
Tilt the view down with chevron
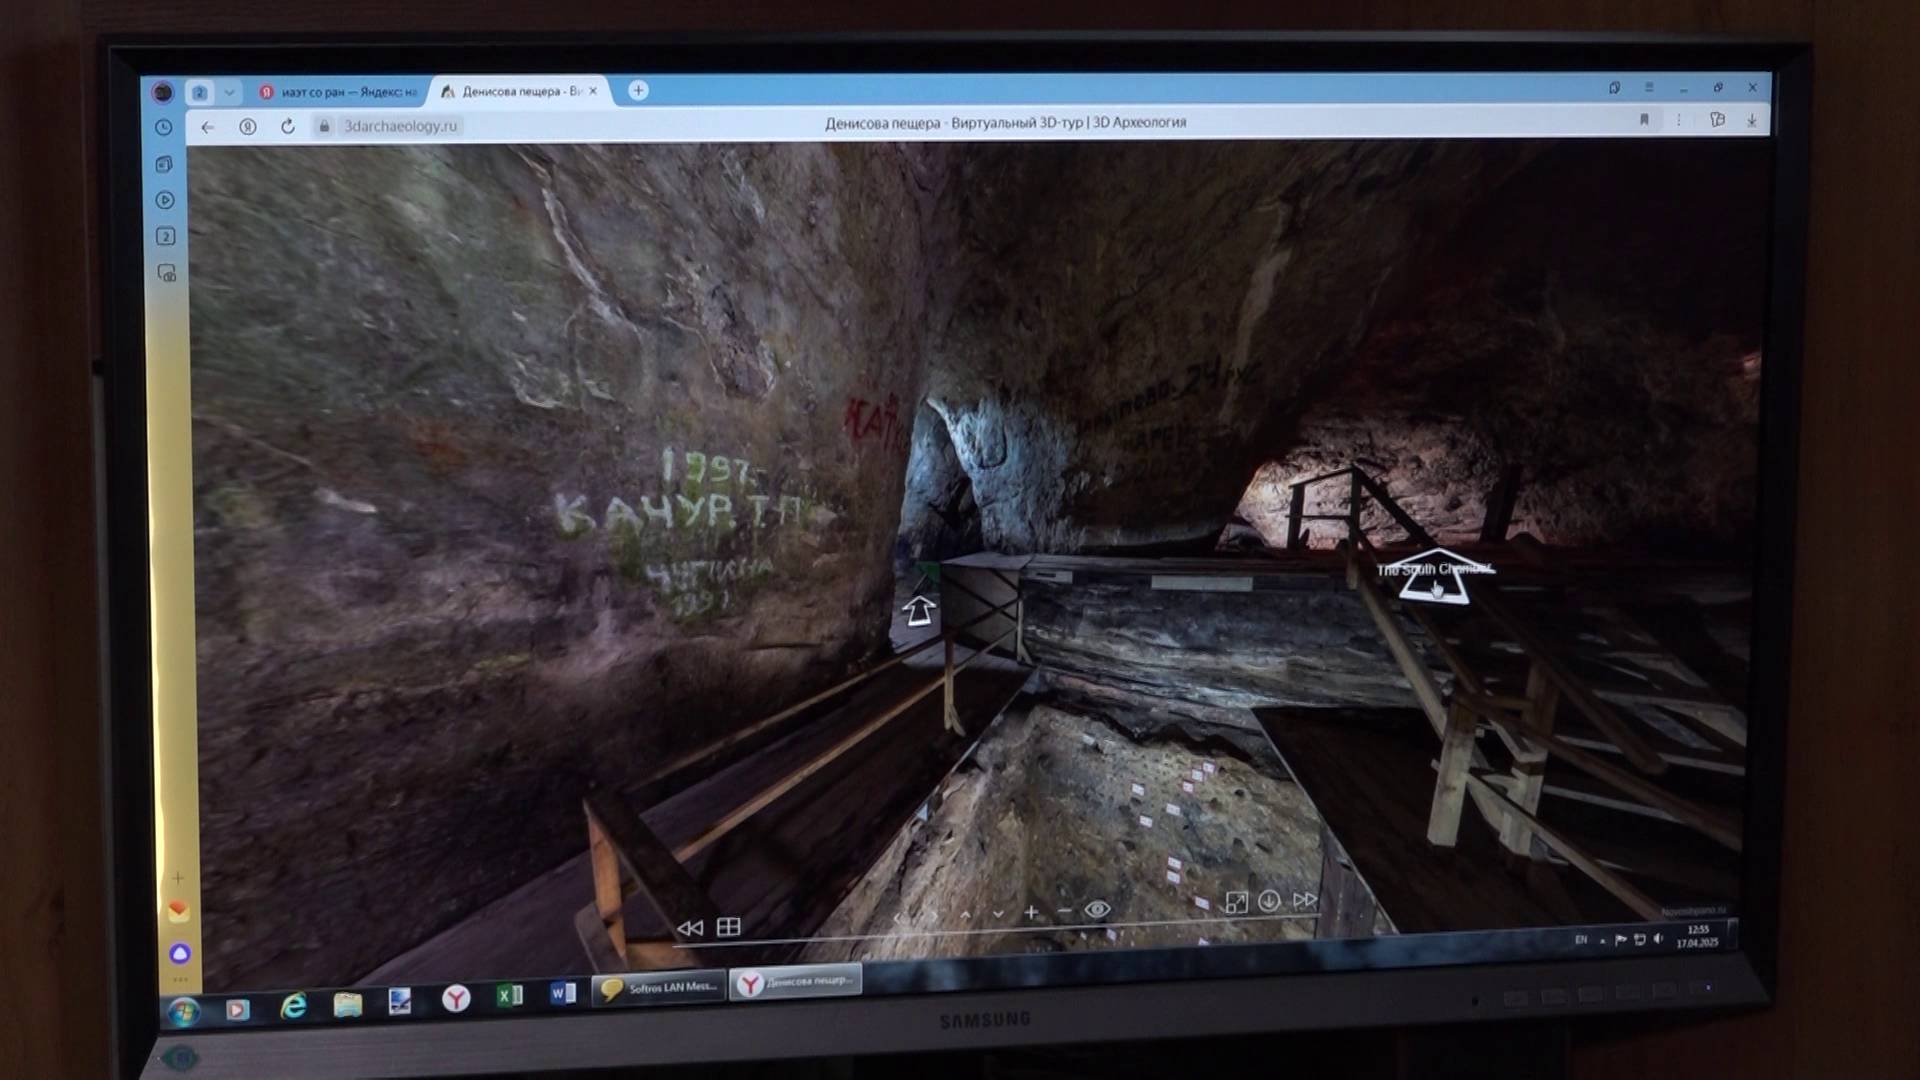[998, 914]
